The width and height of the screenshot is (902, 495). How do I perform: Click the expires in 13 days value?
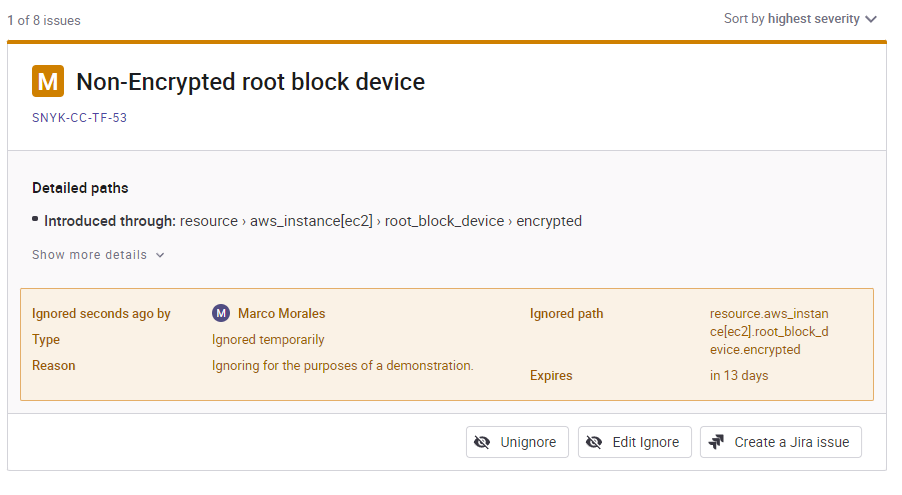(x=739, y=375)
